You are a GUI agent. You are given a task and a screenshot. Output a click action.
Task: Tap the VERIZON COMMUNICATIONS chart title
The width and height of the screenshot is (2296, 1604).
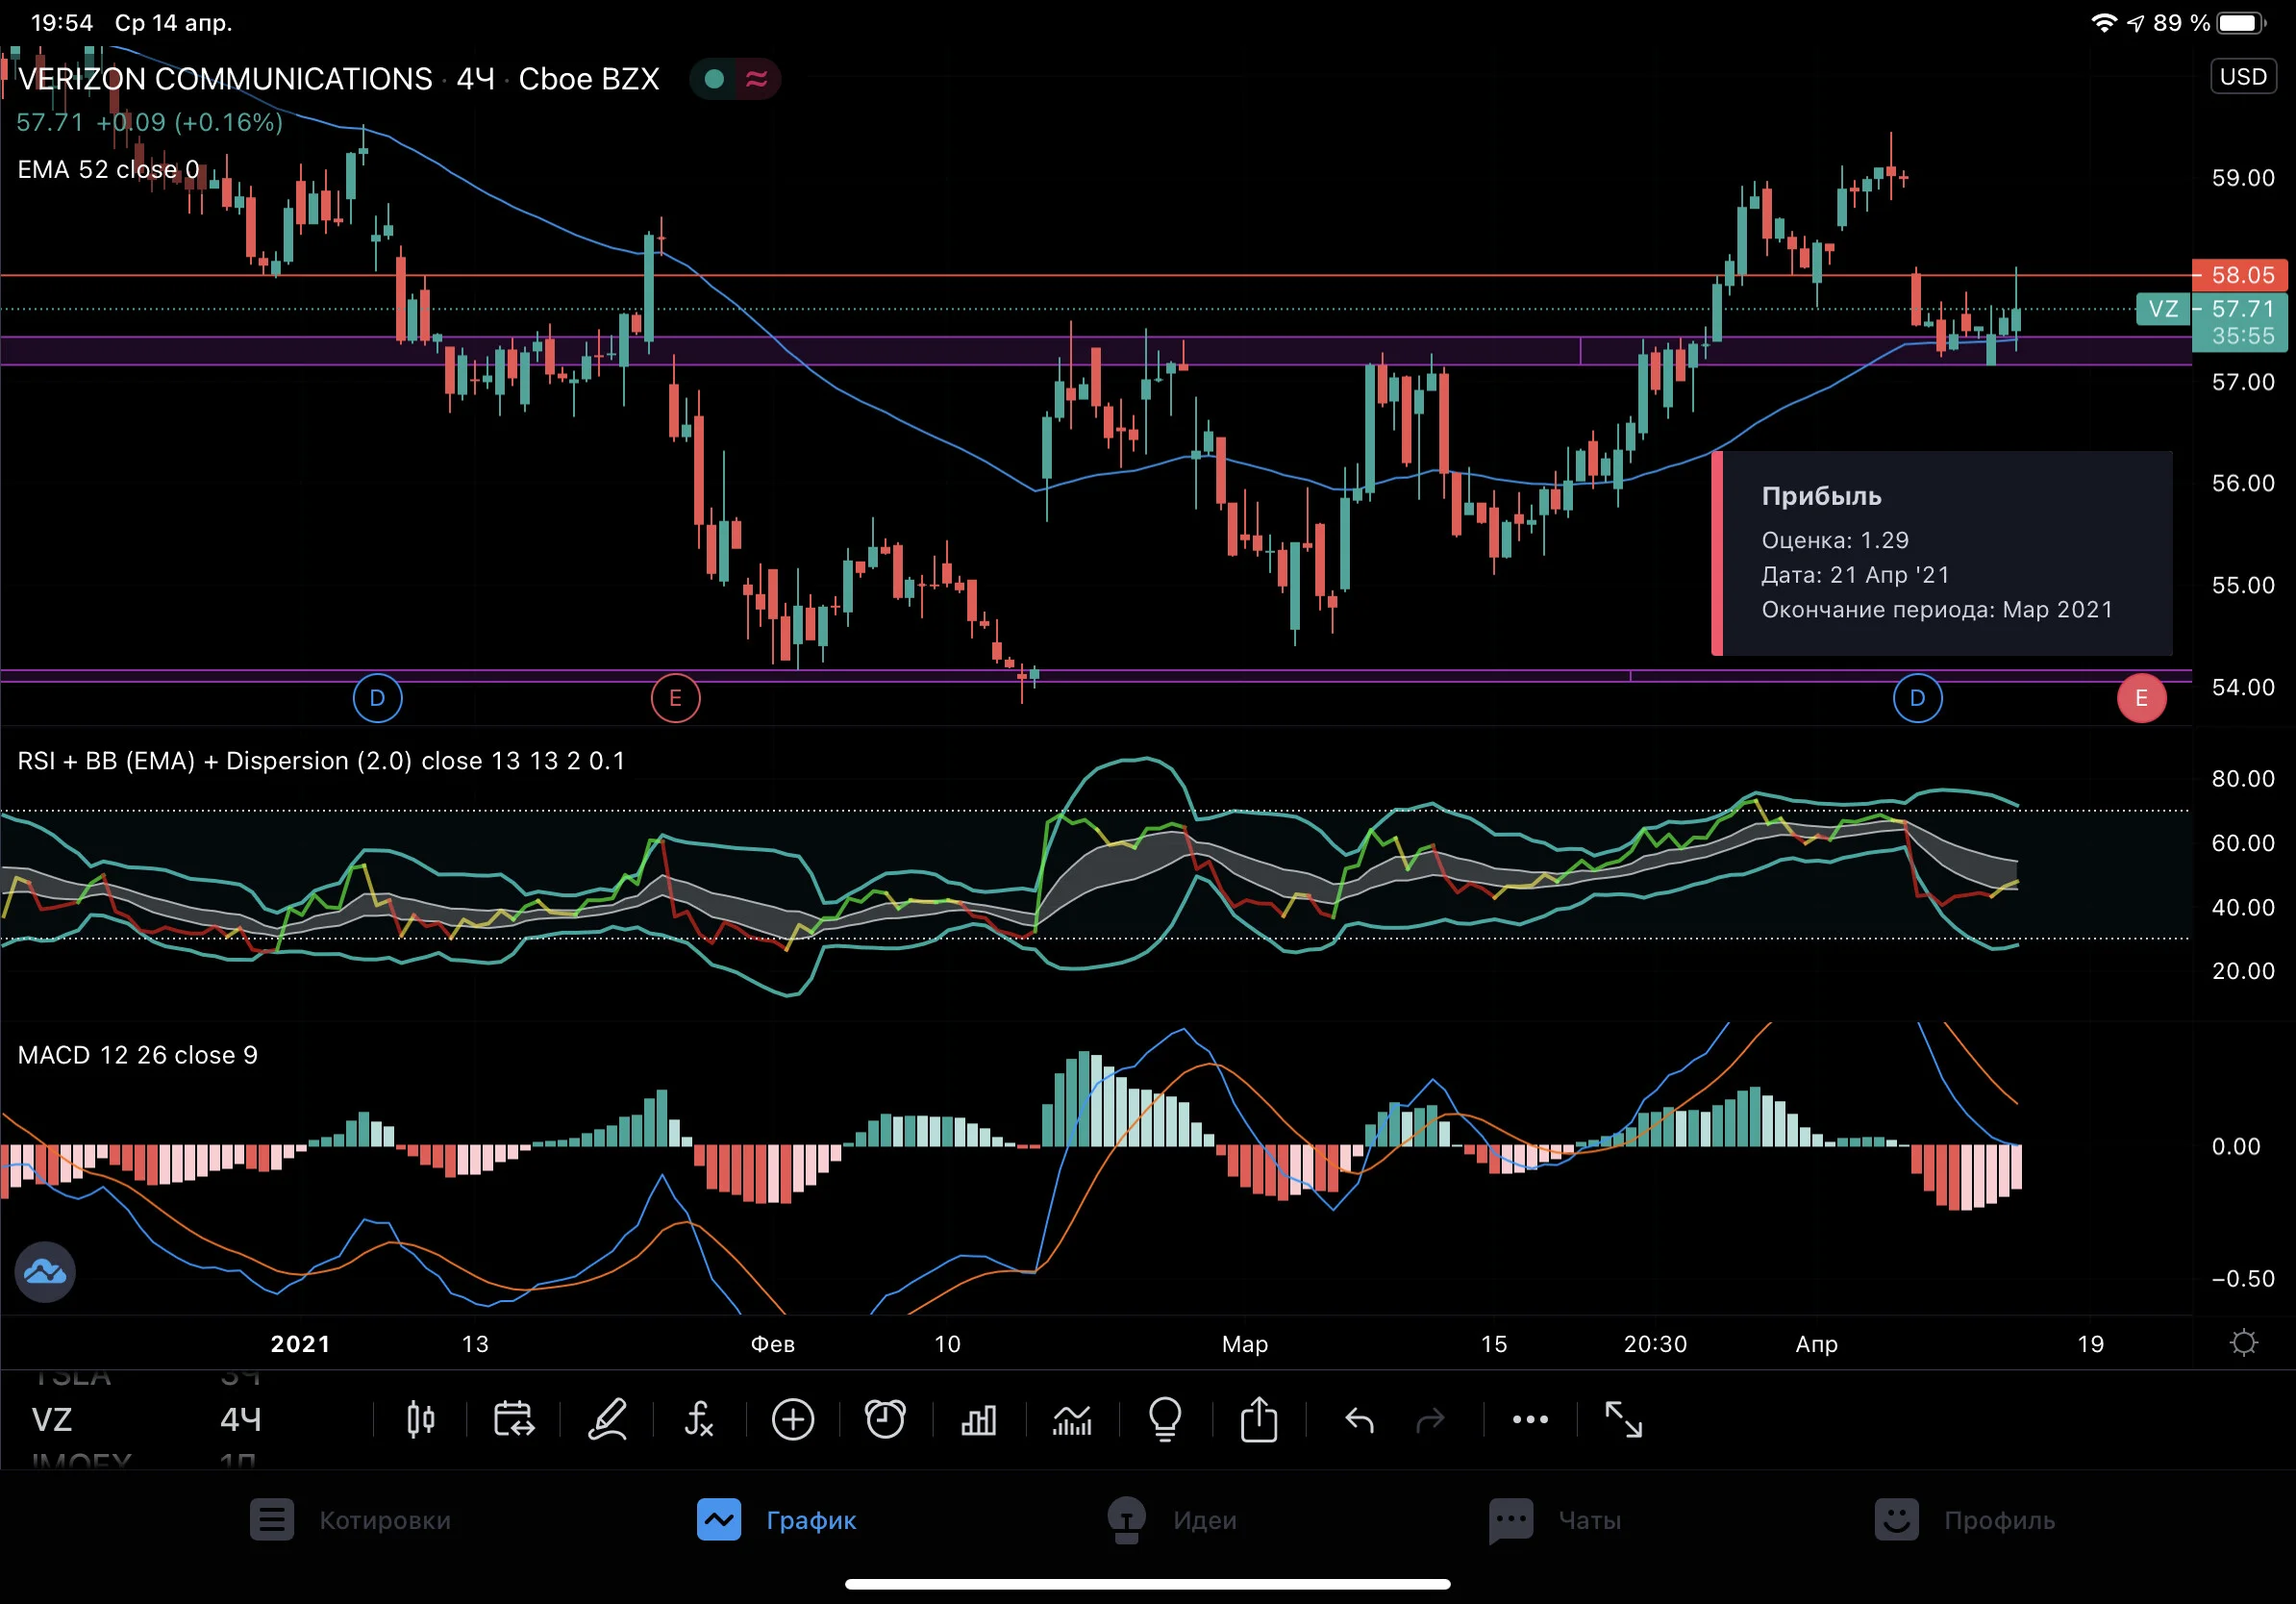pyautogui.click(x=225, y=79)
